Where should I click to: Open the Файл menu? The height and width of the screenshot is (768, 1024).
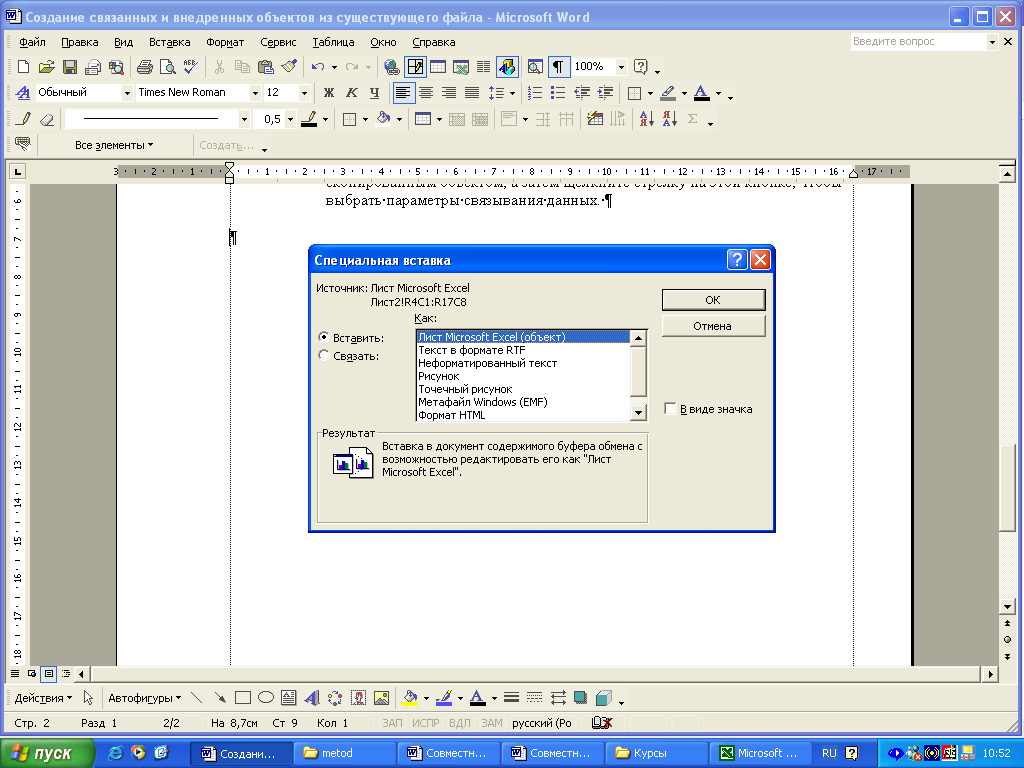click(x=32, y=42)
